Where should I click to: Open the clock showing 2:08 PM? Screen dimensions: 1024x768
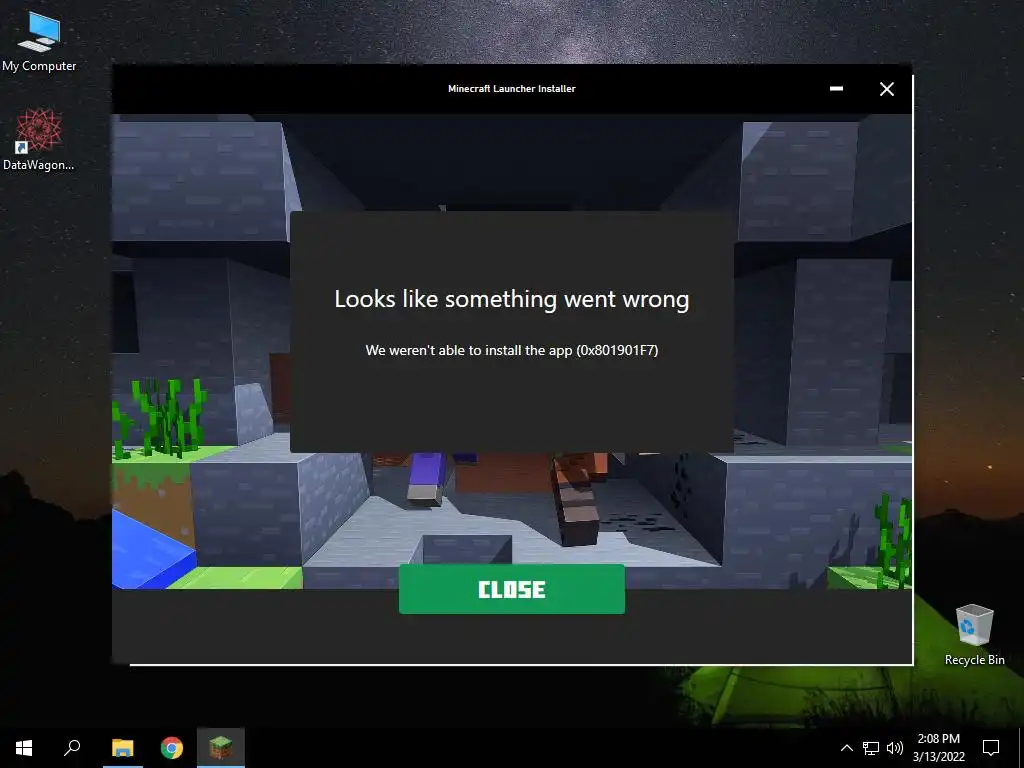click(x=938, y=748)
